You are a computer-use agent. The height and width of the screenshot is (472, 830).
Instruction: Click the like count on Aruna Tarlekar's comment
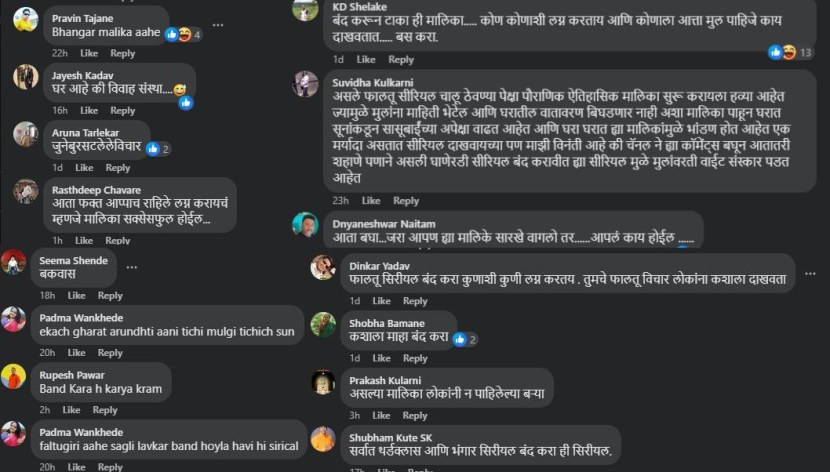166,149
